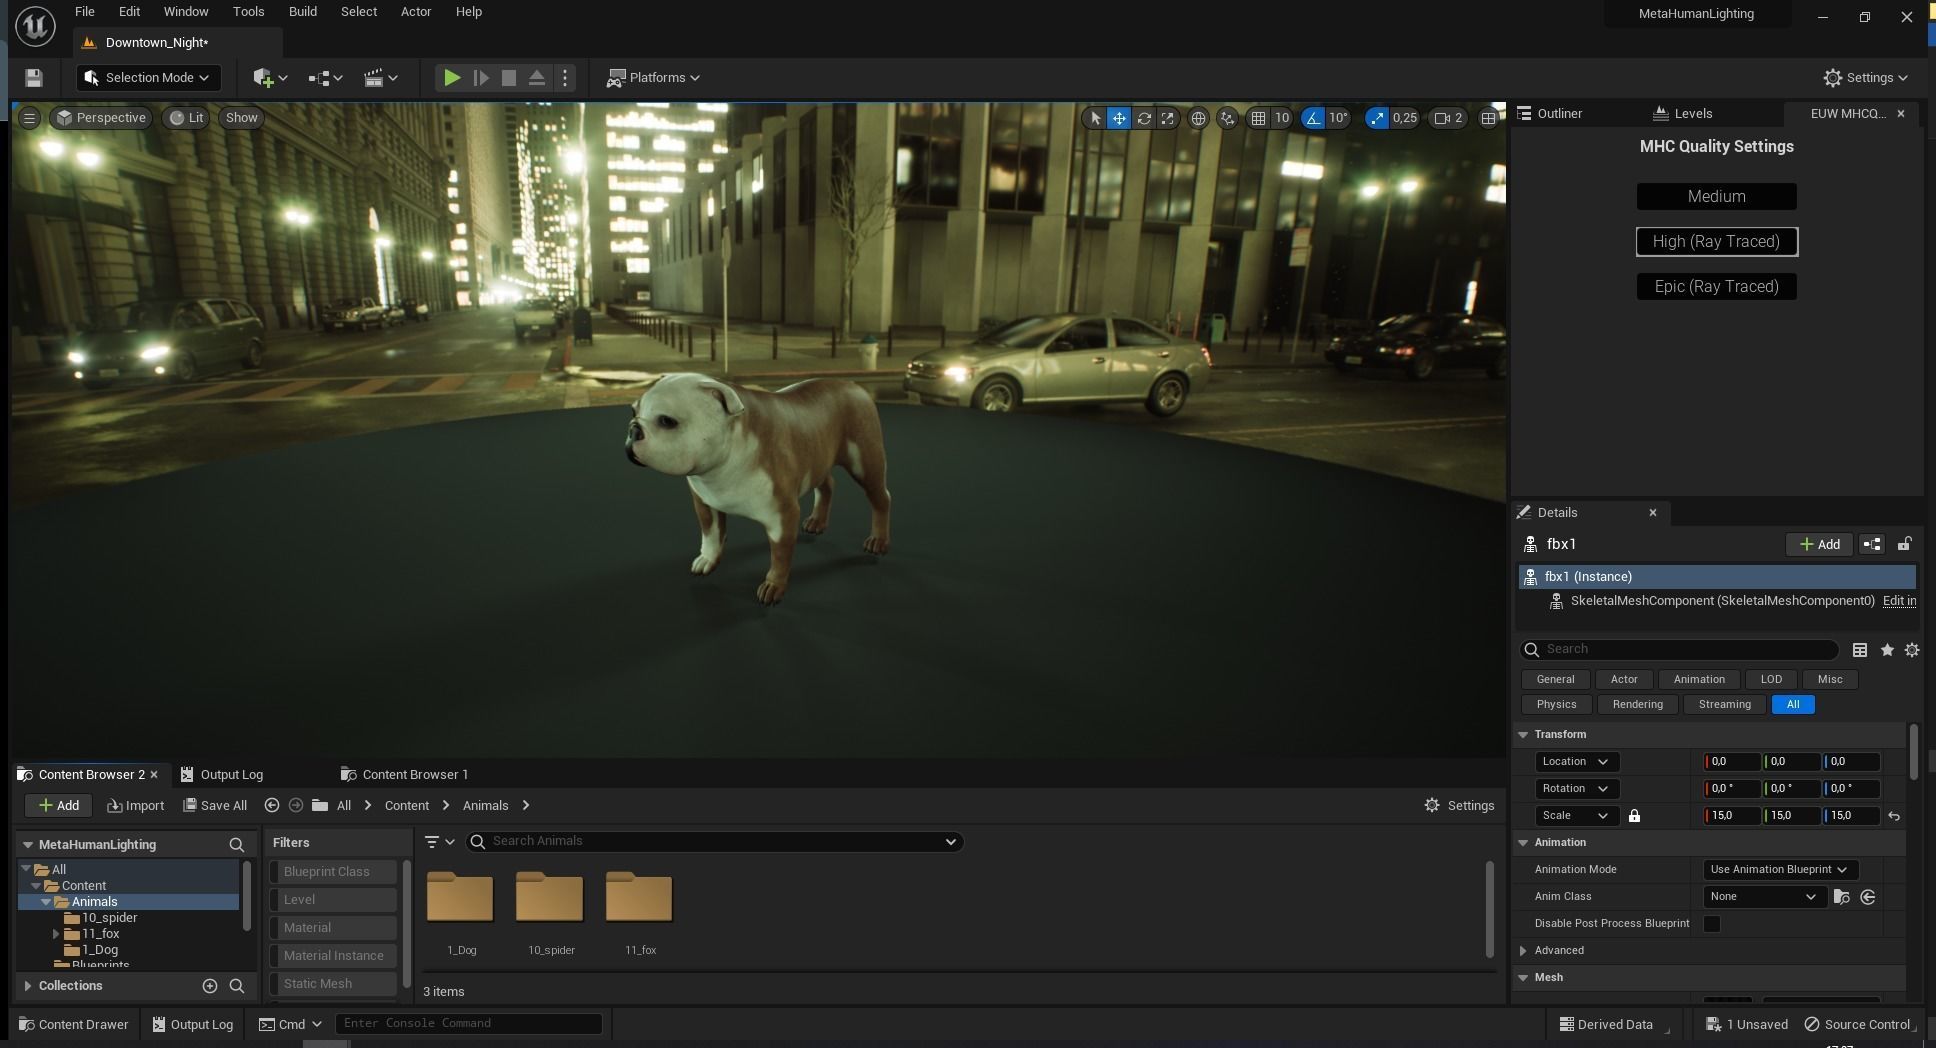Collapse the Transform section
Image resolution: width=1936 pixels, height=1048 pixels.
[x=1523, y=735]
